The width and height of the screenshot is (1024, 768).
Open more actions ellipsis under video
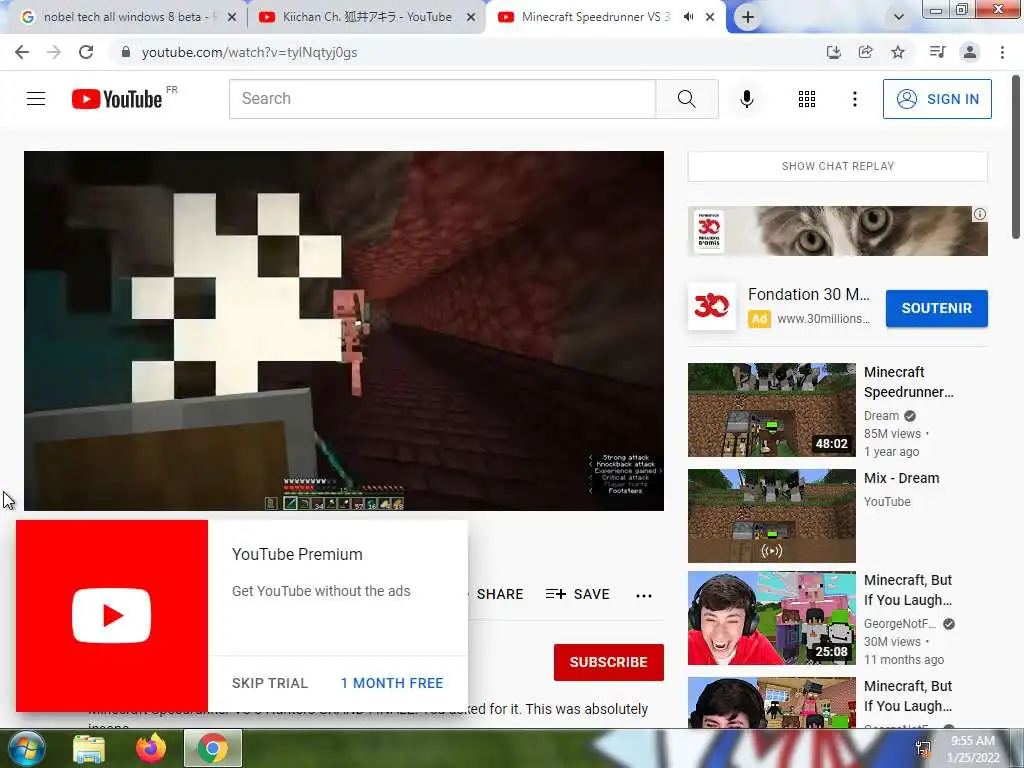[644, 595]
